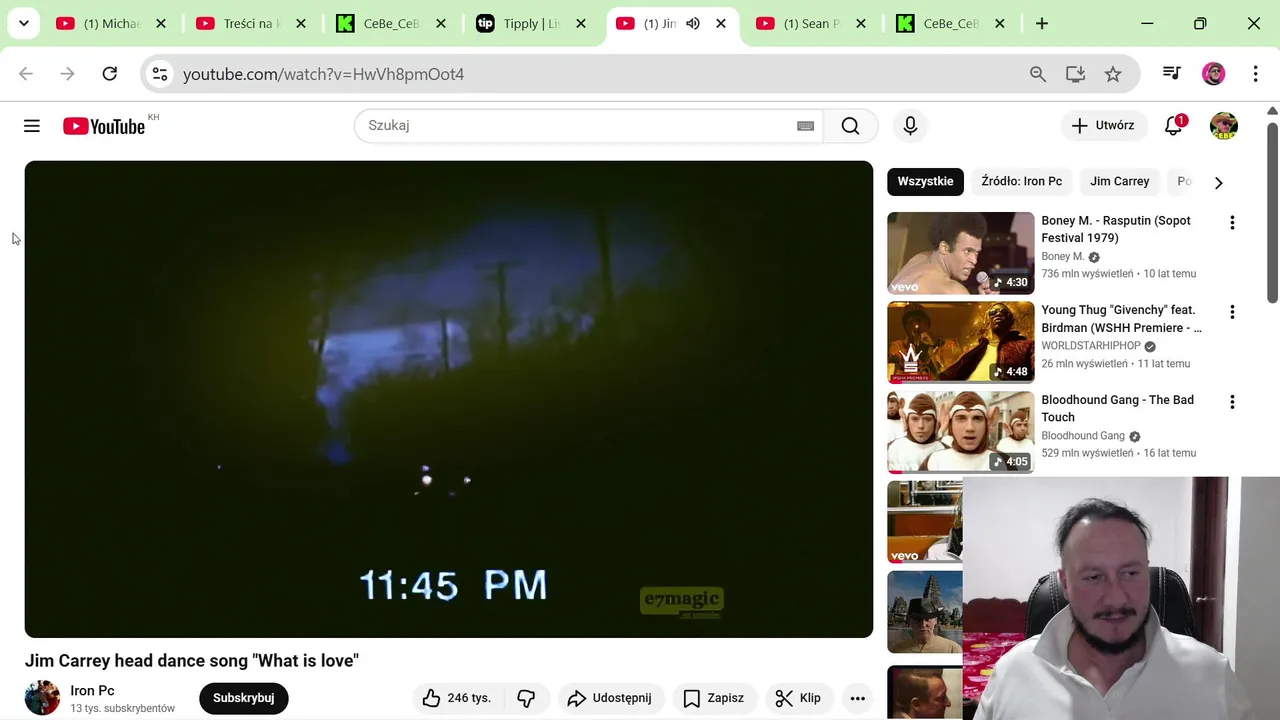Open the WORLDSTARHIPHOP channel link
This screenshot has width=1280, height=720.
pyautogui.click(x=1090, y=346)
